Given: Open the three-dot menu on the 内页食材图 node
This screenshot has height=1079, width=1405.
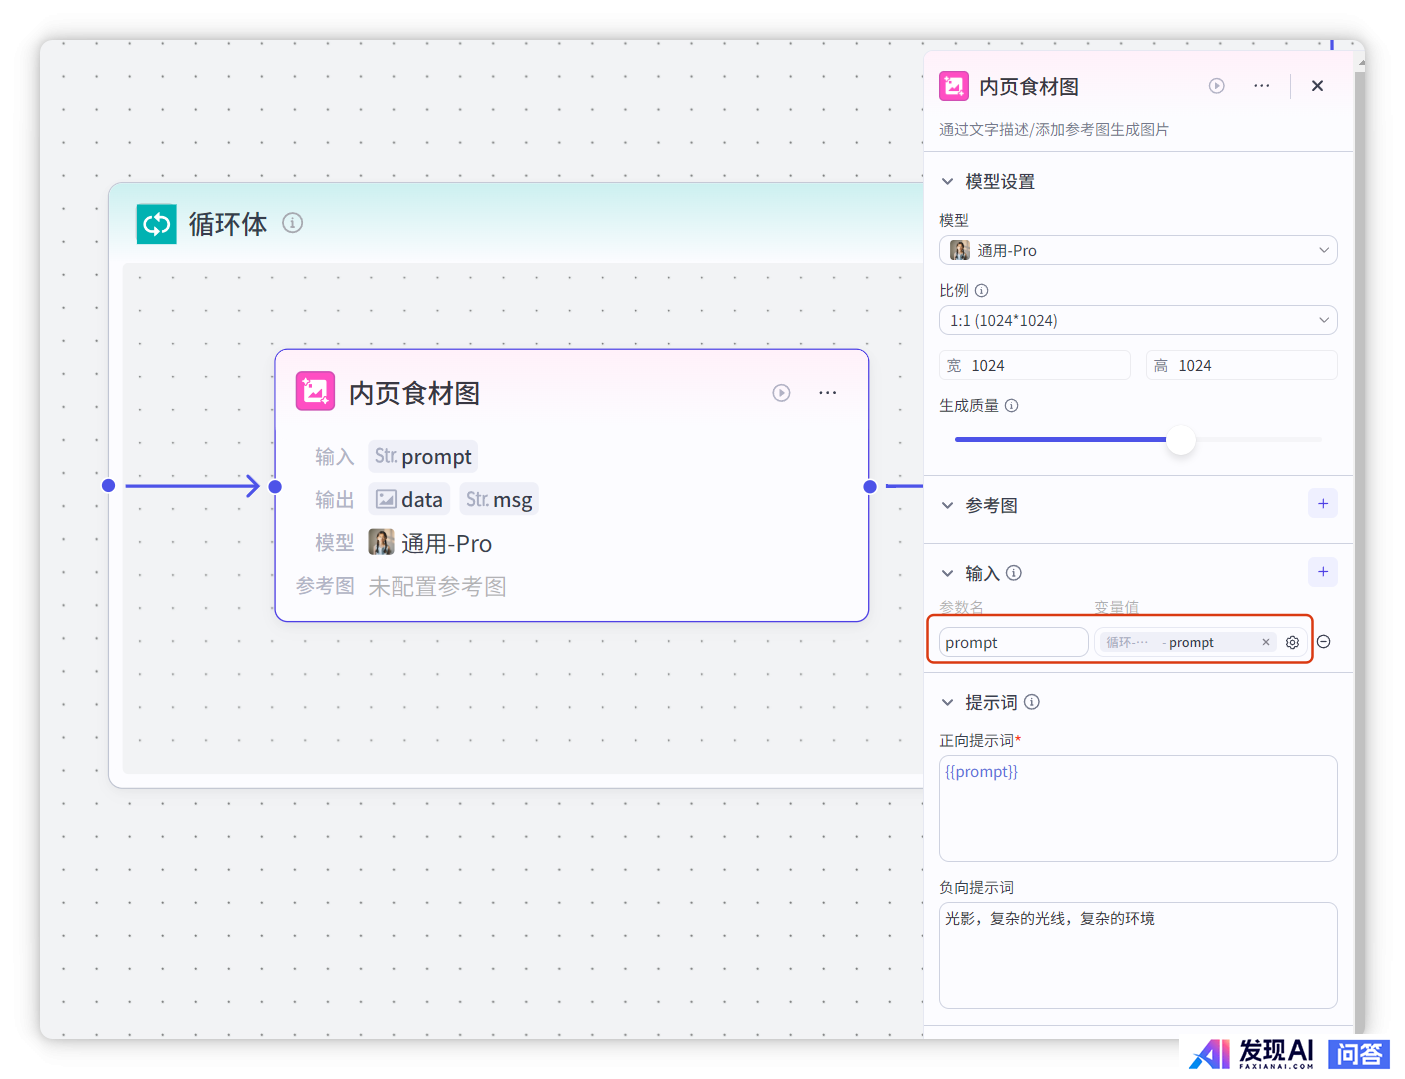Looking at the screenshot, I should tap(827, 393).
